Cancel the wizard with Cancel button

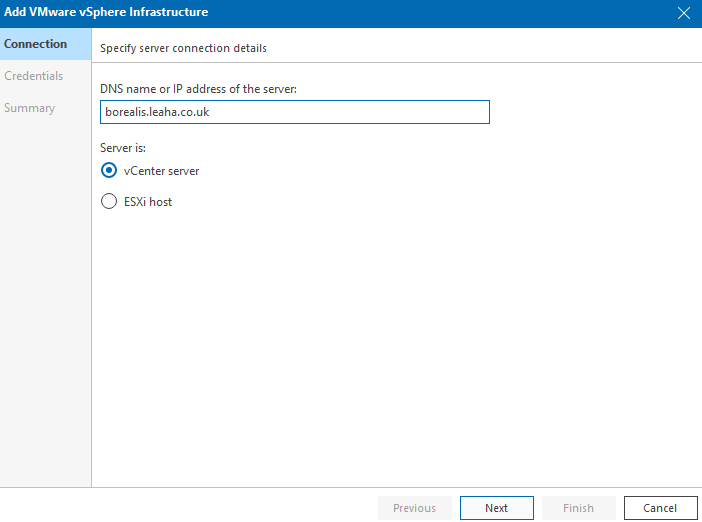coord(660,508)
